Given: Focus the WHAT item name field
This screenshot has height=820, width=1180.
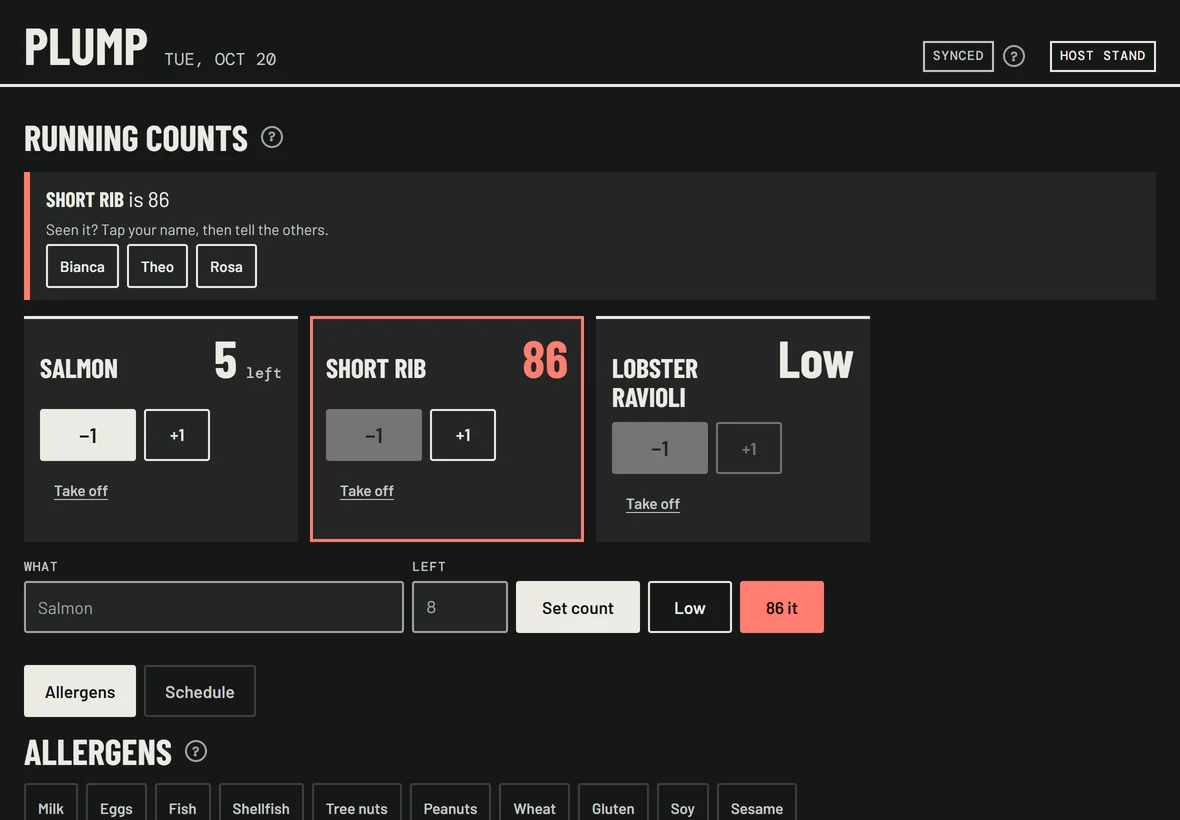Looking at the screenshot, I should coord(214,607).
